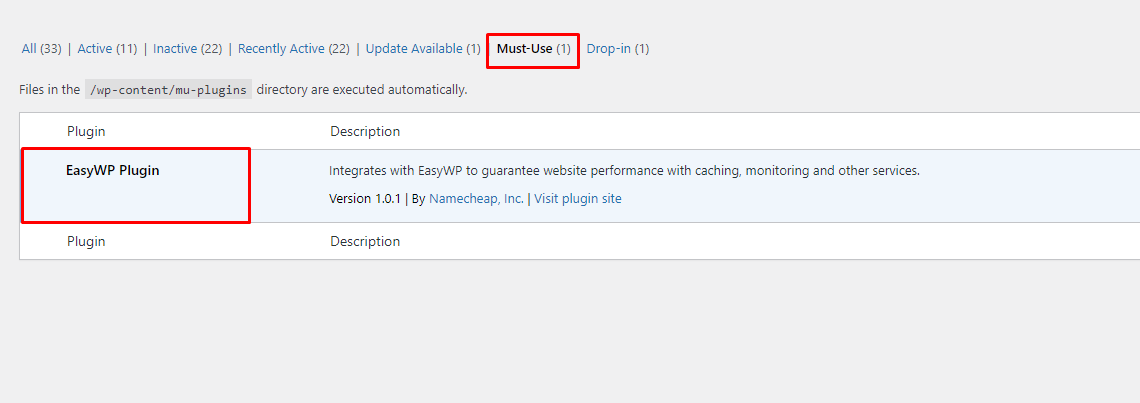Click the top Plugin column header

click(x=87, y=132)
